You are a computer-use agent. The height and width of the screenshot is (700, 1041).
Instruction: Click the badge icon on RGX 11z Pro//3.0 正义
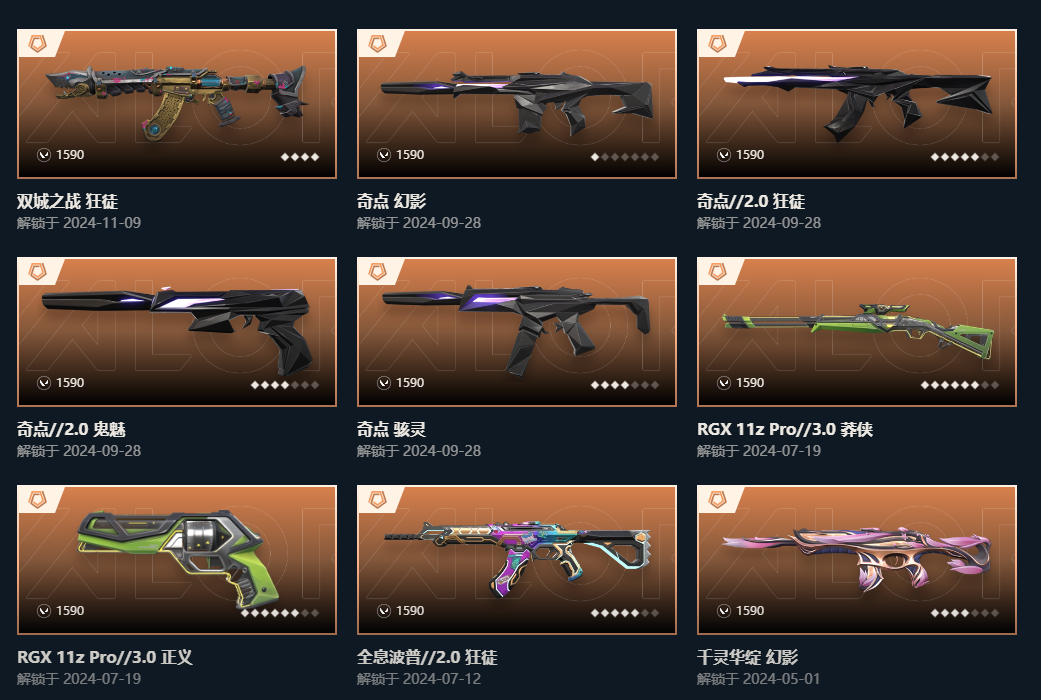click(38, 499)
